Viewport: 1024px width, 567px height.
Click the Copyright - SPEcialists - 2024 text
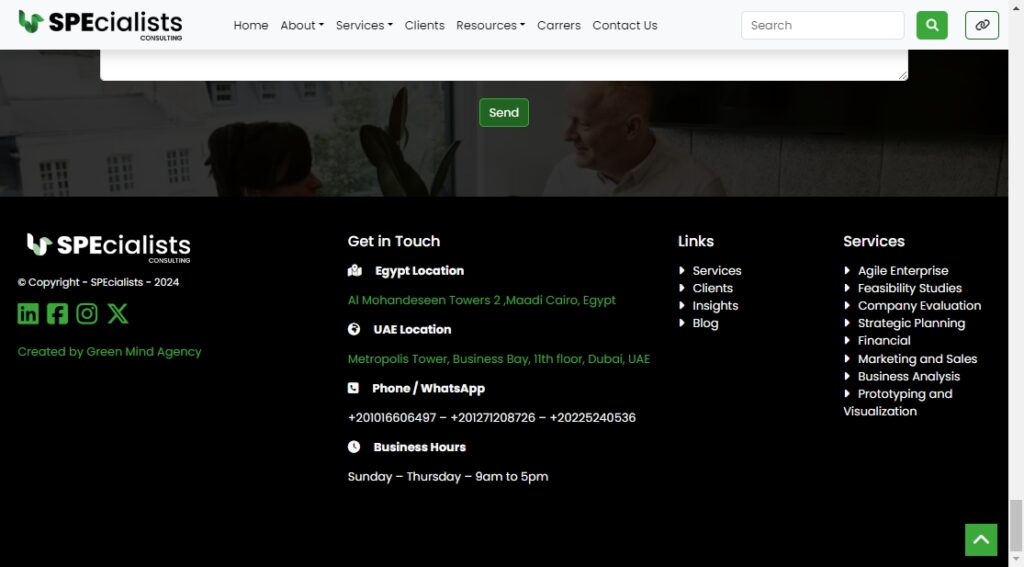pyautogui.click(x=99, y=282)
